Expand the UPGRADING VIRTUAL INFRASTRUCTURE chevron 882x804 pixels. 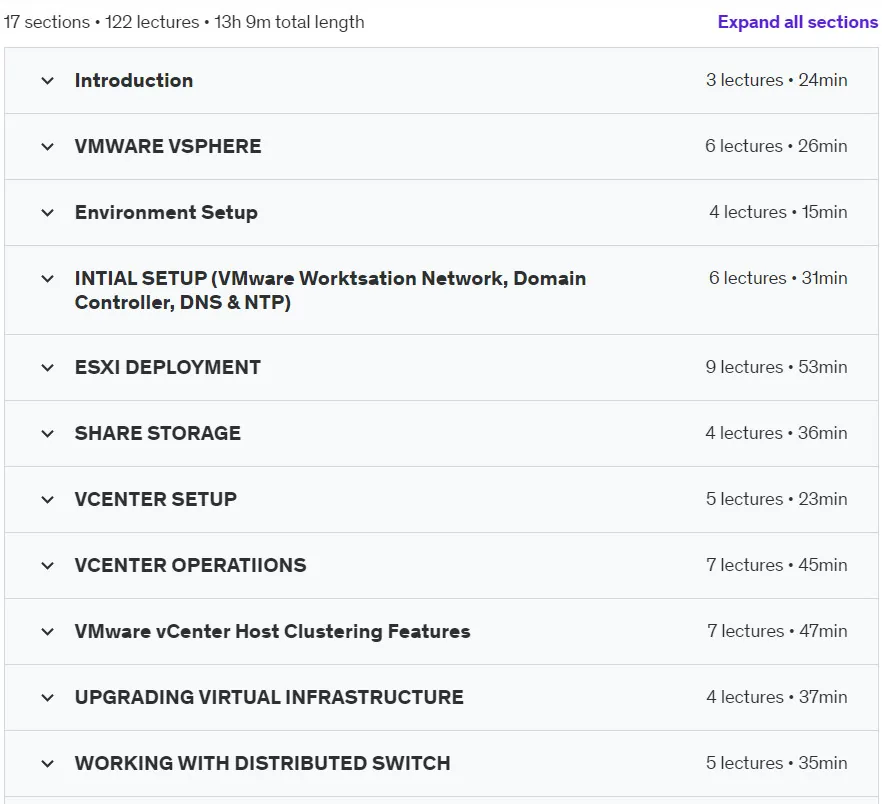point(48,698)
